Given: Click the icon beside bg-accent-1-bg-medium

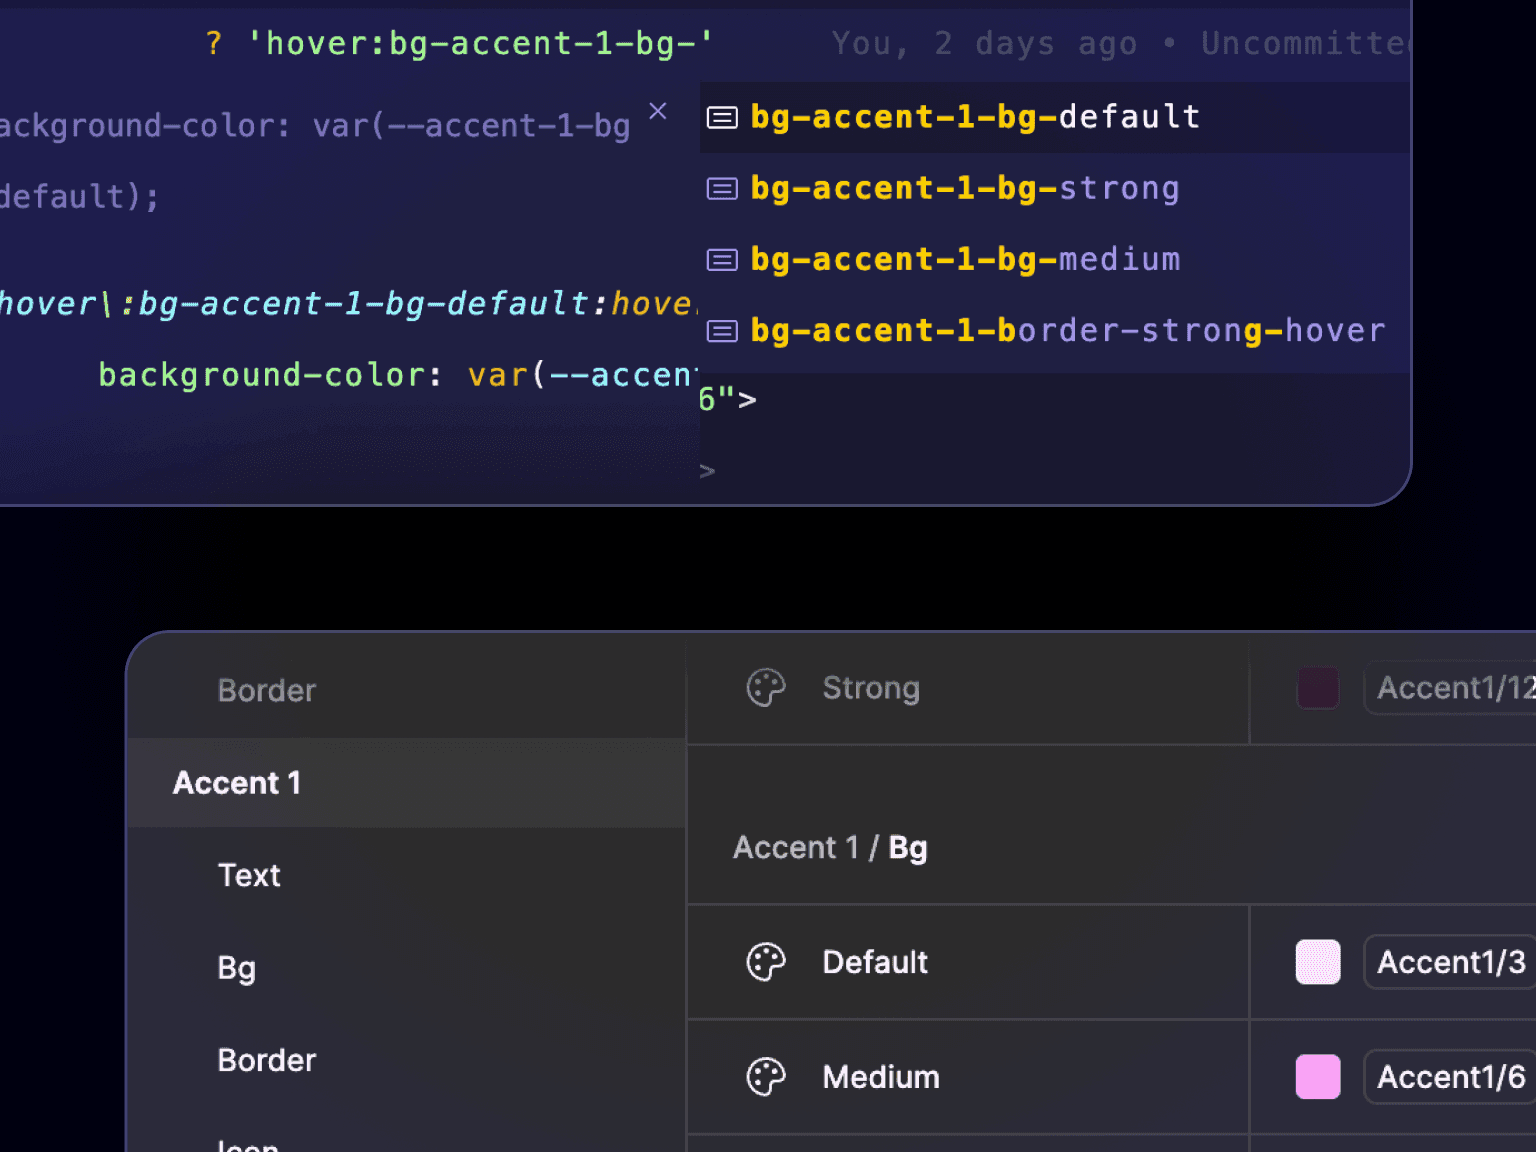Looking at the screenshot, I should point(722,260).
